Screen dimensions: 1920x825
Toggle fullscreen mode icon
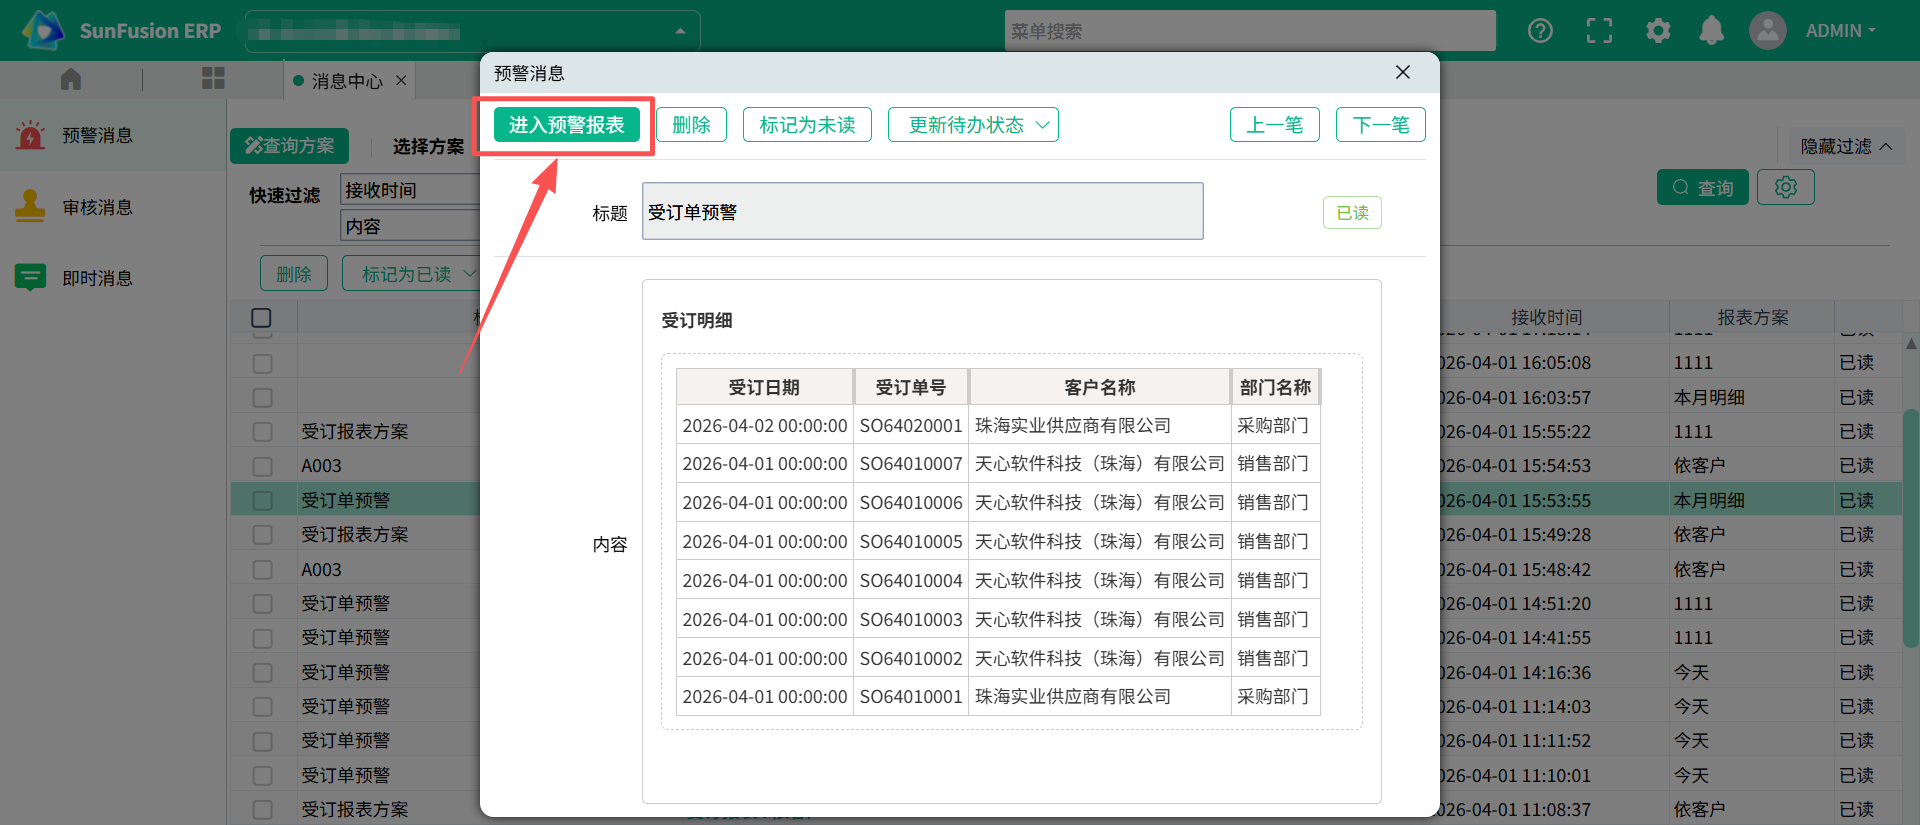1599,31
